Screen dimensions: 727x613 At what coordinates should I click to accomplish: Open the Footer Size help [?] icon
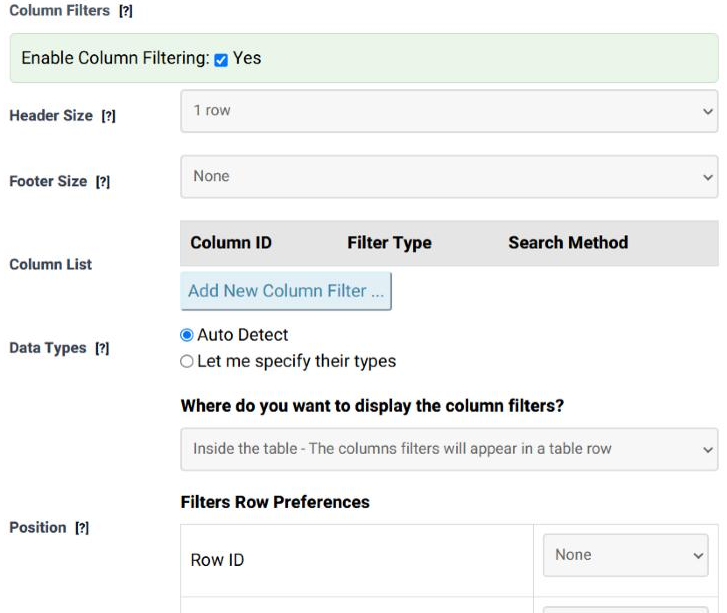[x=103, y=181]
